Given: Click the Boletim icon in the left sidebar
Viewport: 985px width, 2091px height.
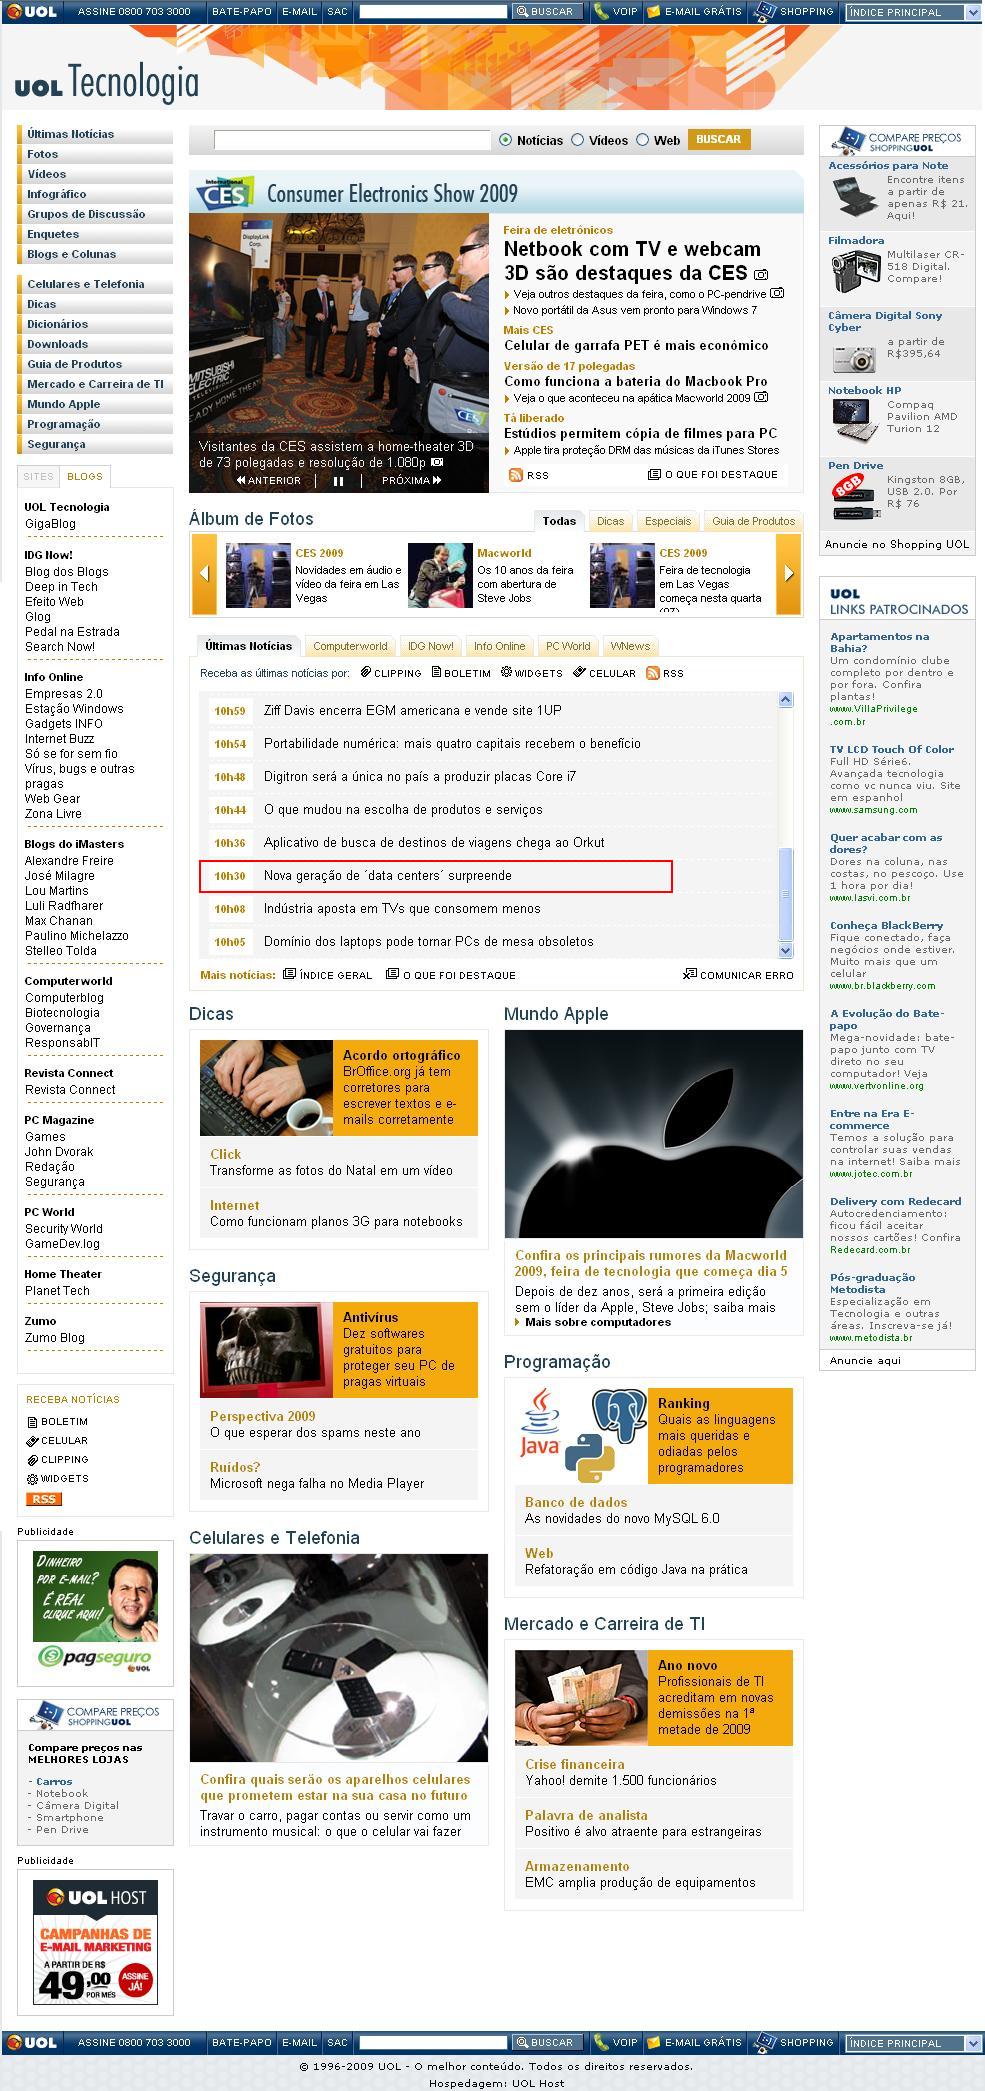Looking at the screenshot, I should pyautogui.click(x=32, y=1421).
